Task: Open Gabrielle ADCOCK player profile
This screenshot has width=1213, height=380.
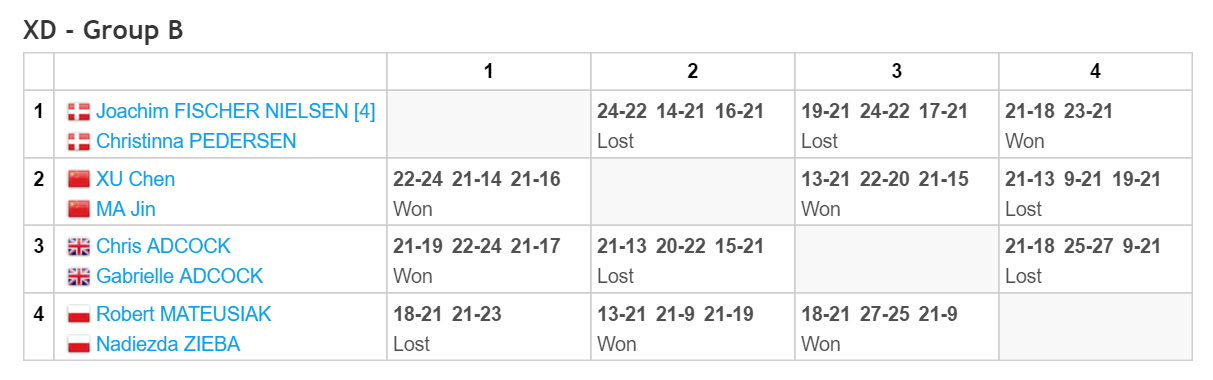Action: pos(180,276)
